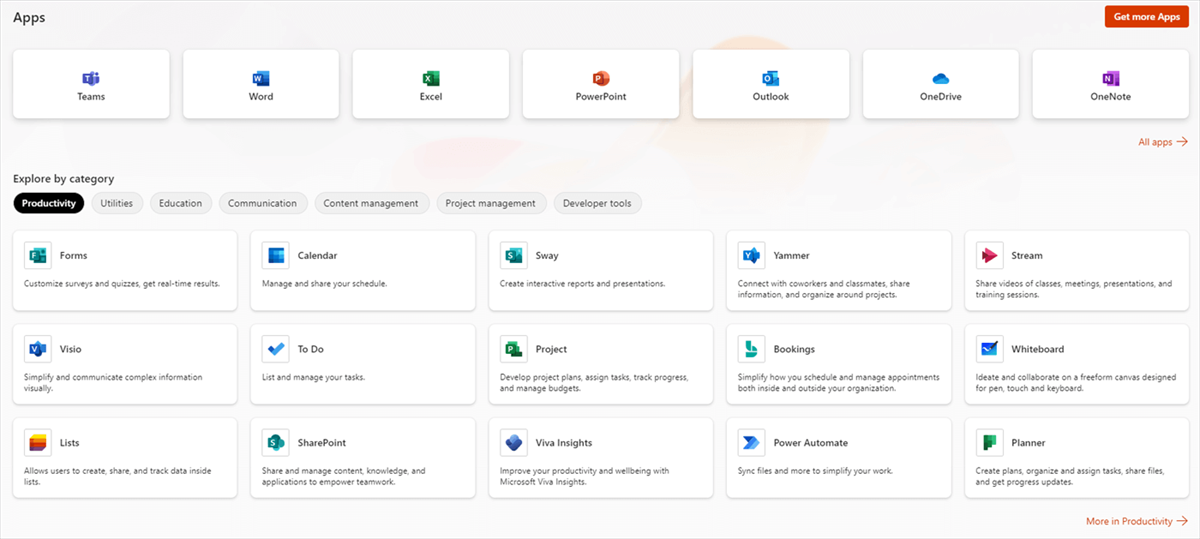The width and height of the screenshot is (1200, 539).
Task: Click the OneDrive label text
Action: click(x=941, y=97)
